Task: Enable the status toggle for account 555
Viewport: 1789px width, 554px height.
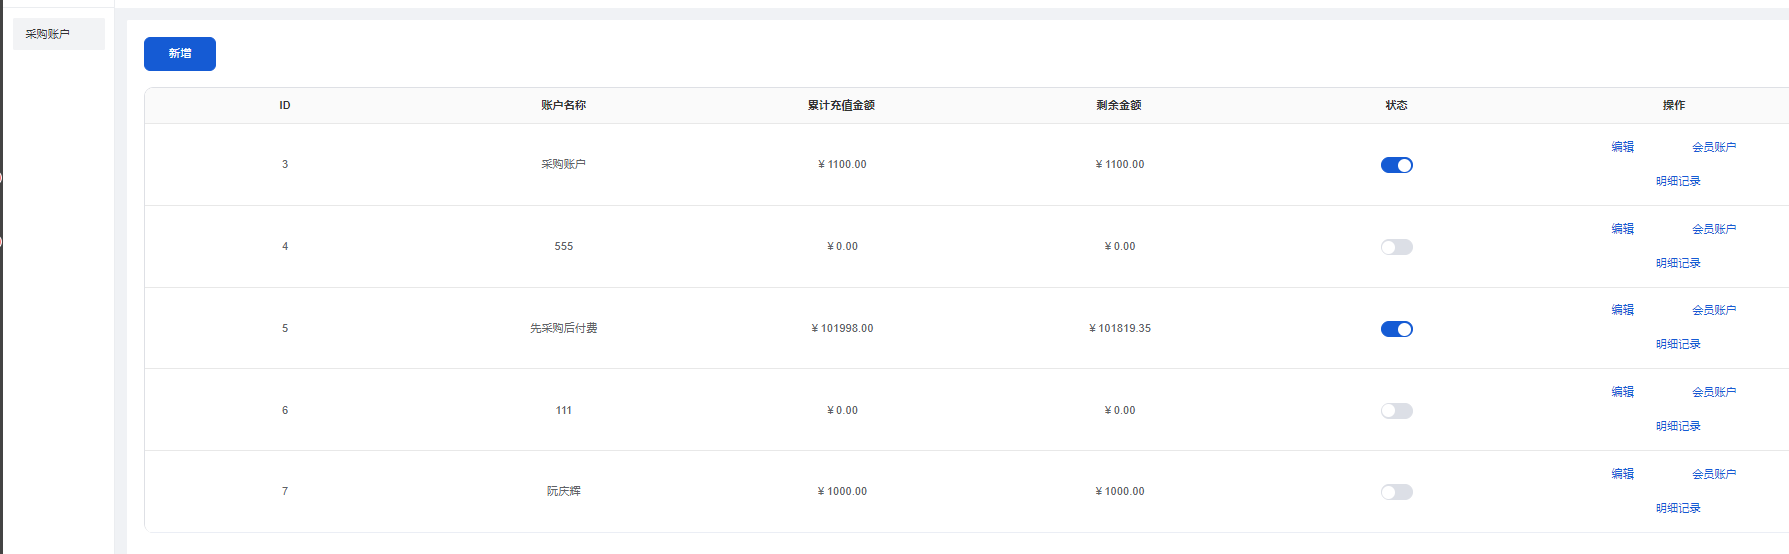Action: tap(1396, 247)
